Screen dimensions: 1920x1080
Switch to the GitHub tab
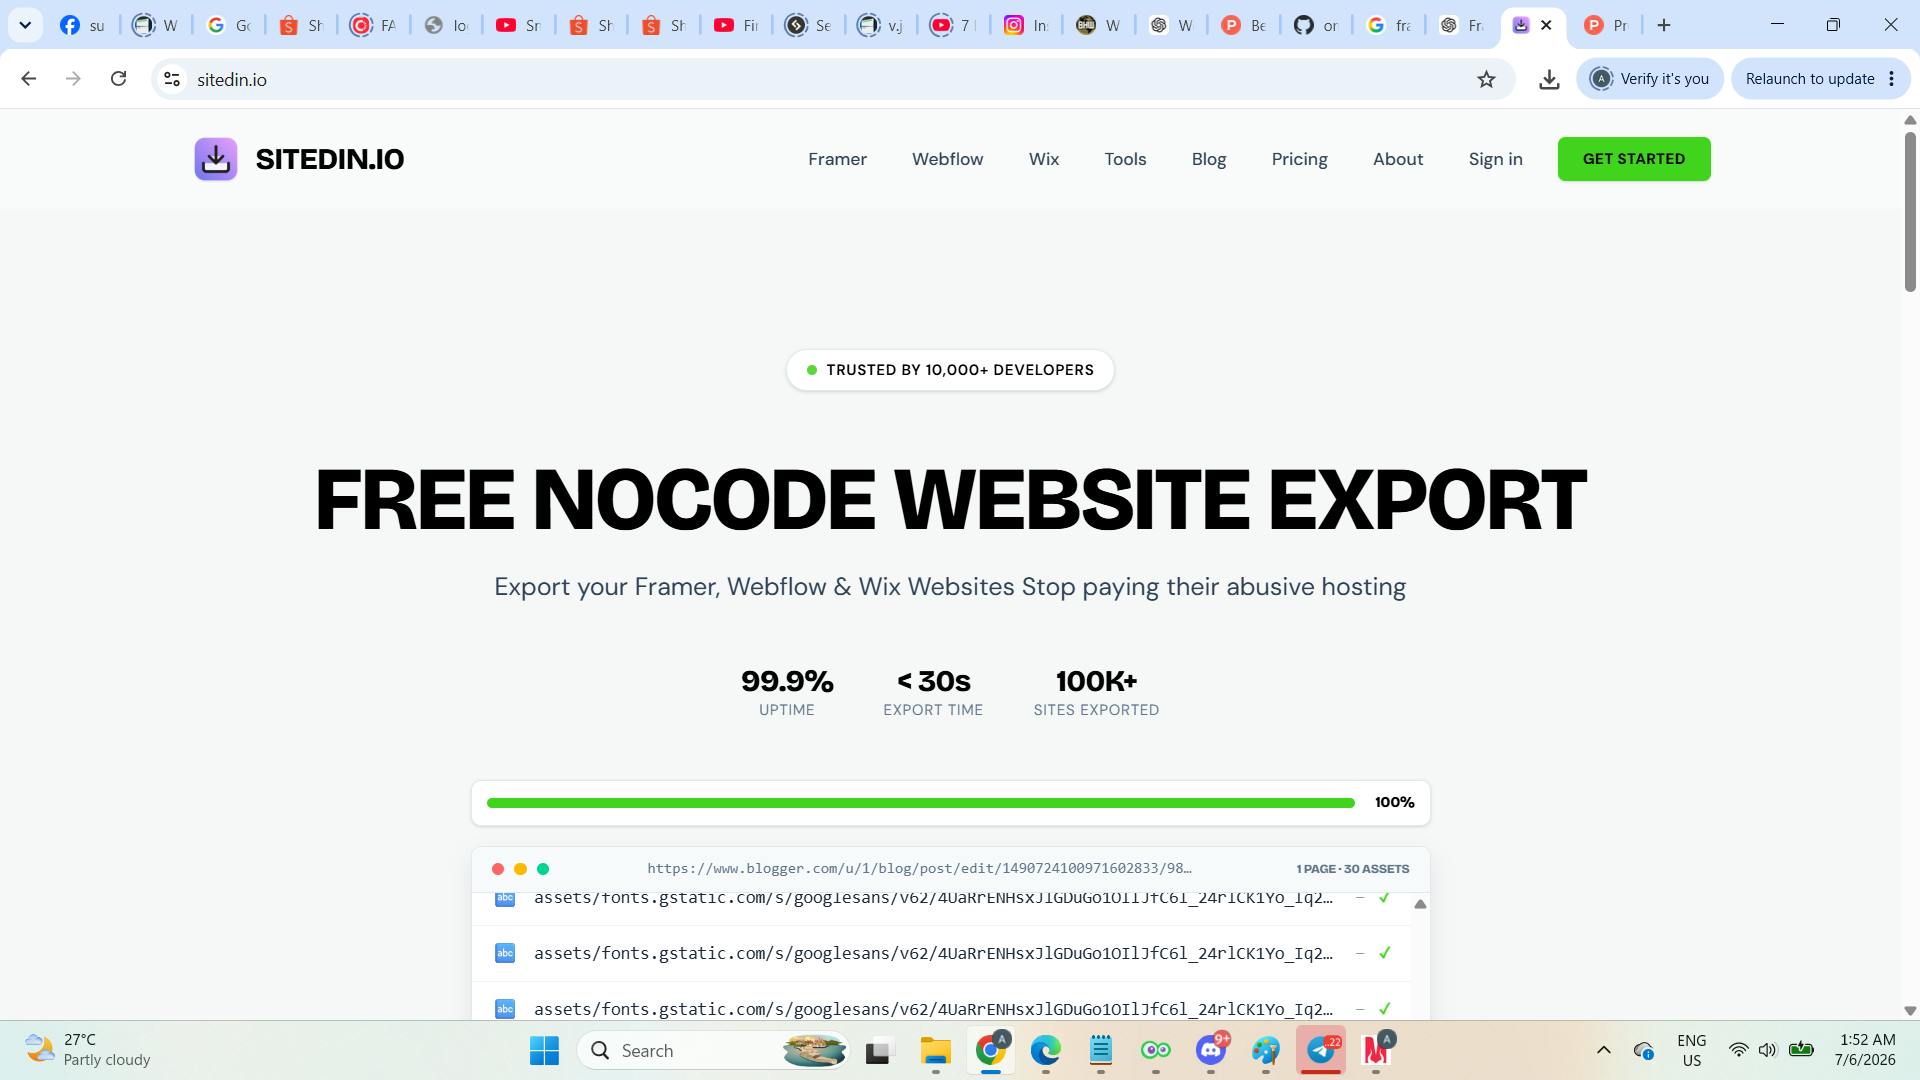[x=1315, y=25]
